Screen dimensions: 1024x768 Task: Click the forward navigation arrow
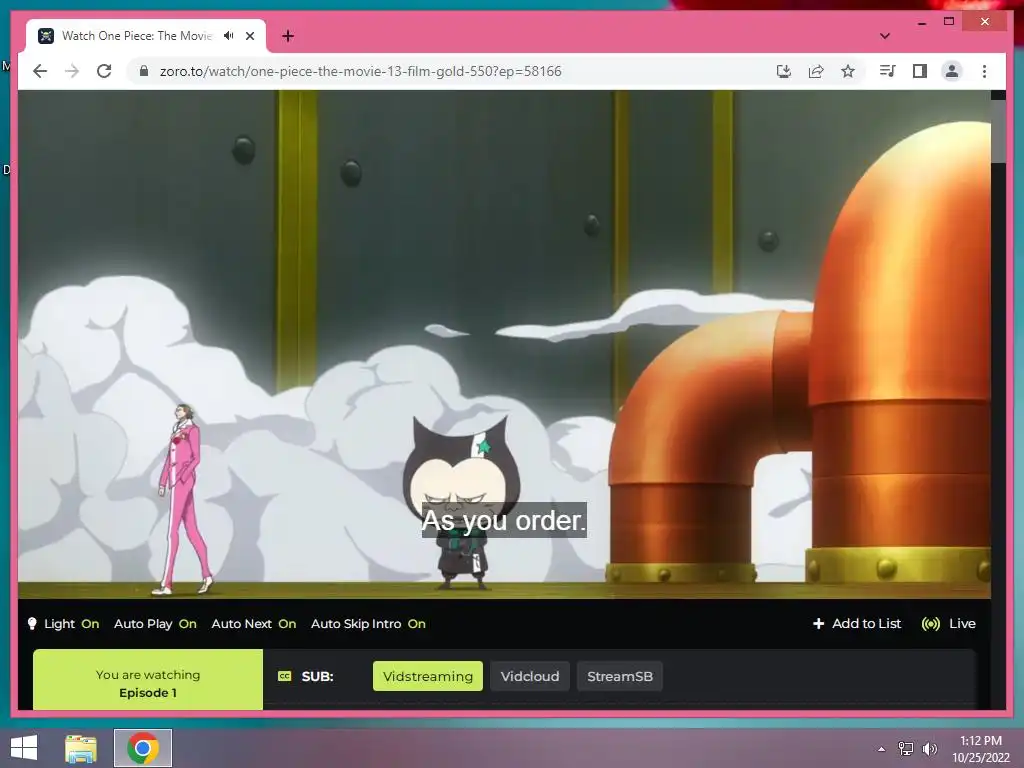(x=72, y=71)
